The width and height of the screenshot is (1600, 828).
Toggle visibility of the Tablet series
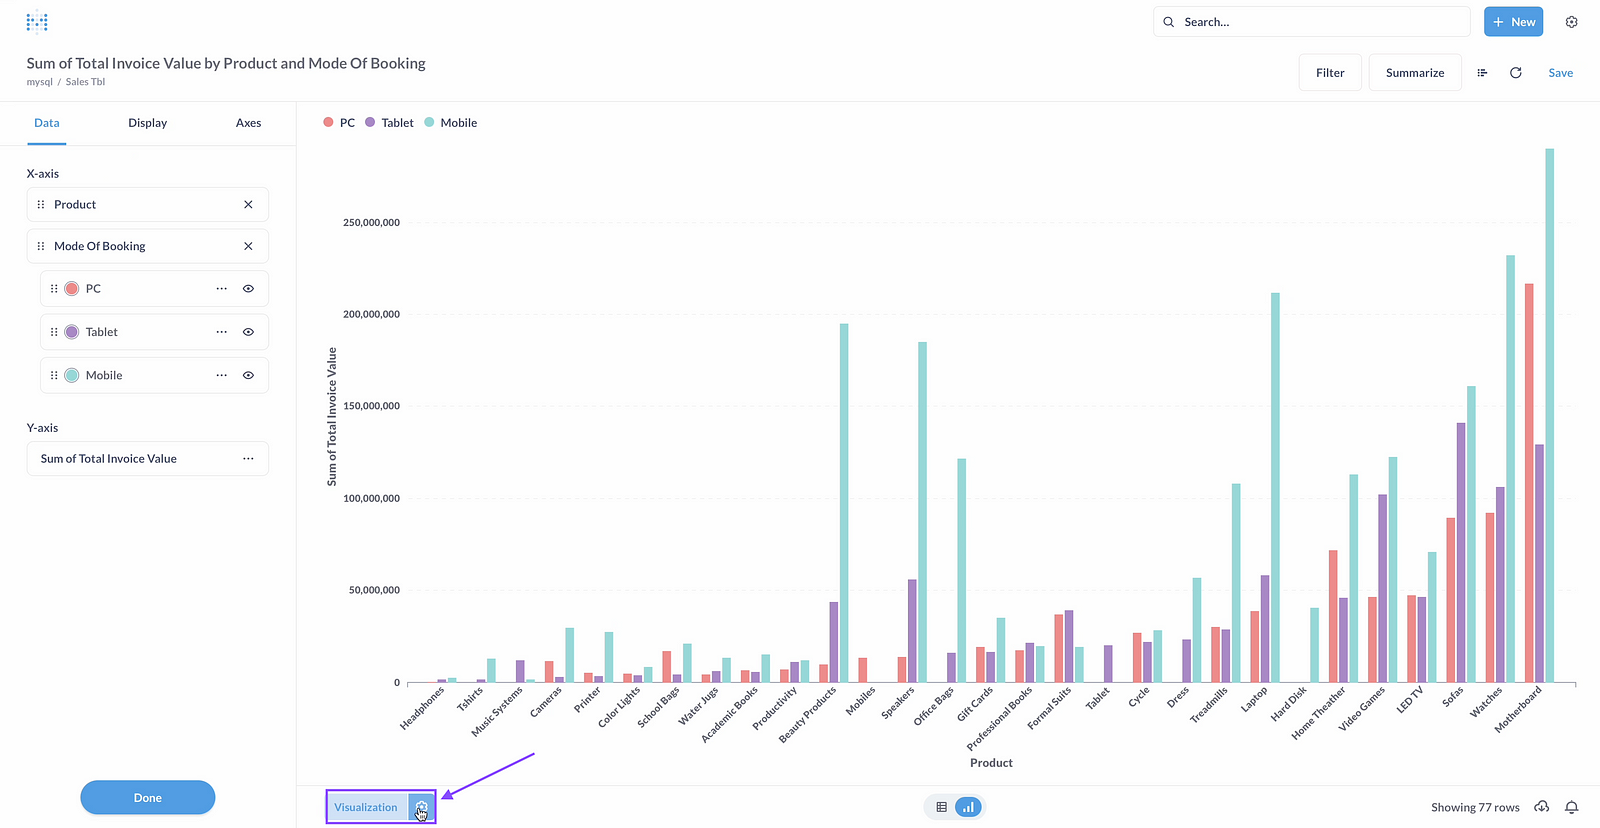click(x=248, y=332)
